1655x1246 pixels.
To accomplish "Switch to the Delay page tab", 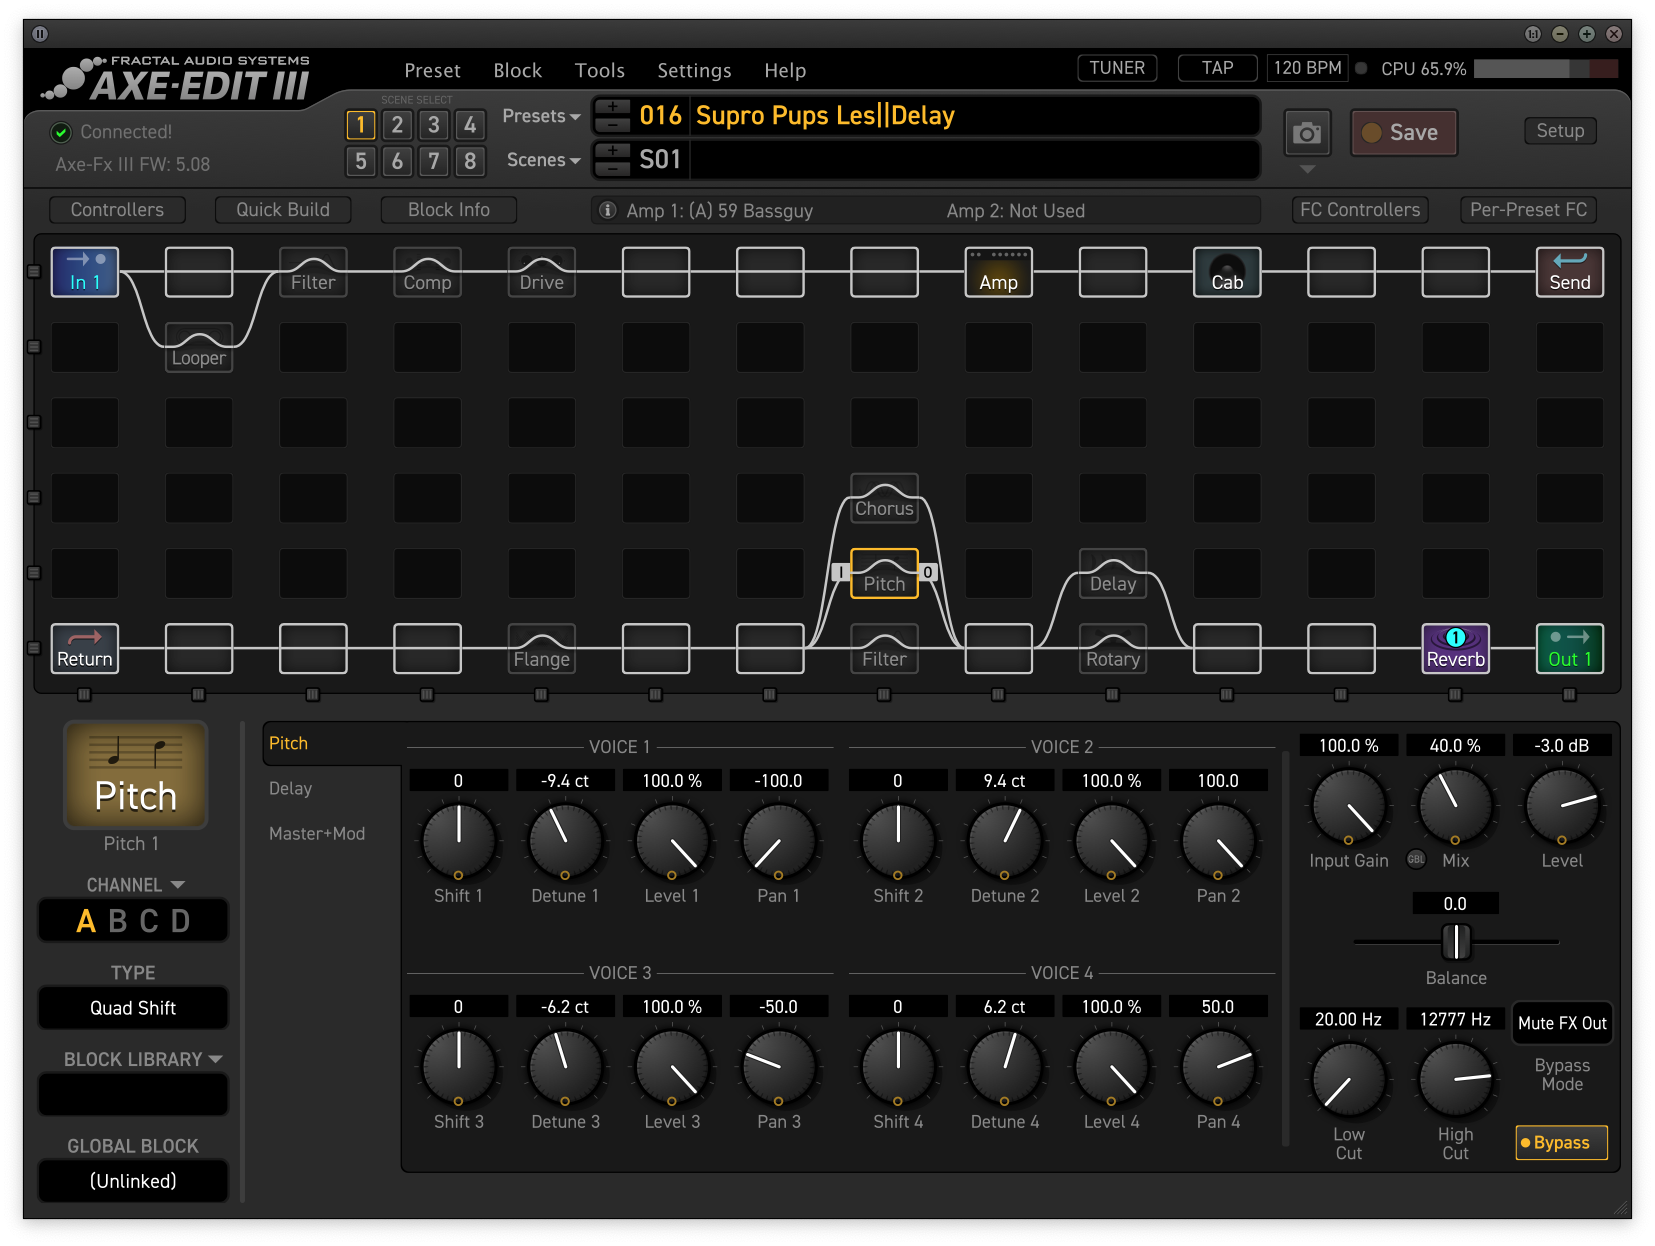I will point(290,788).
